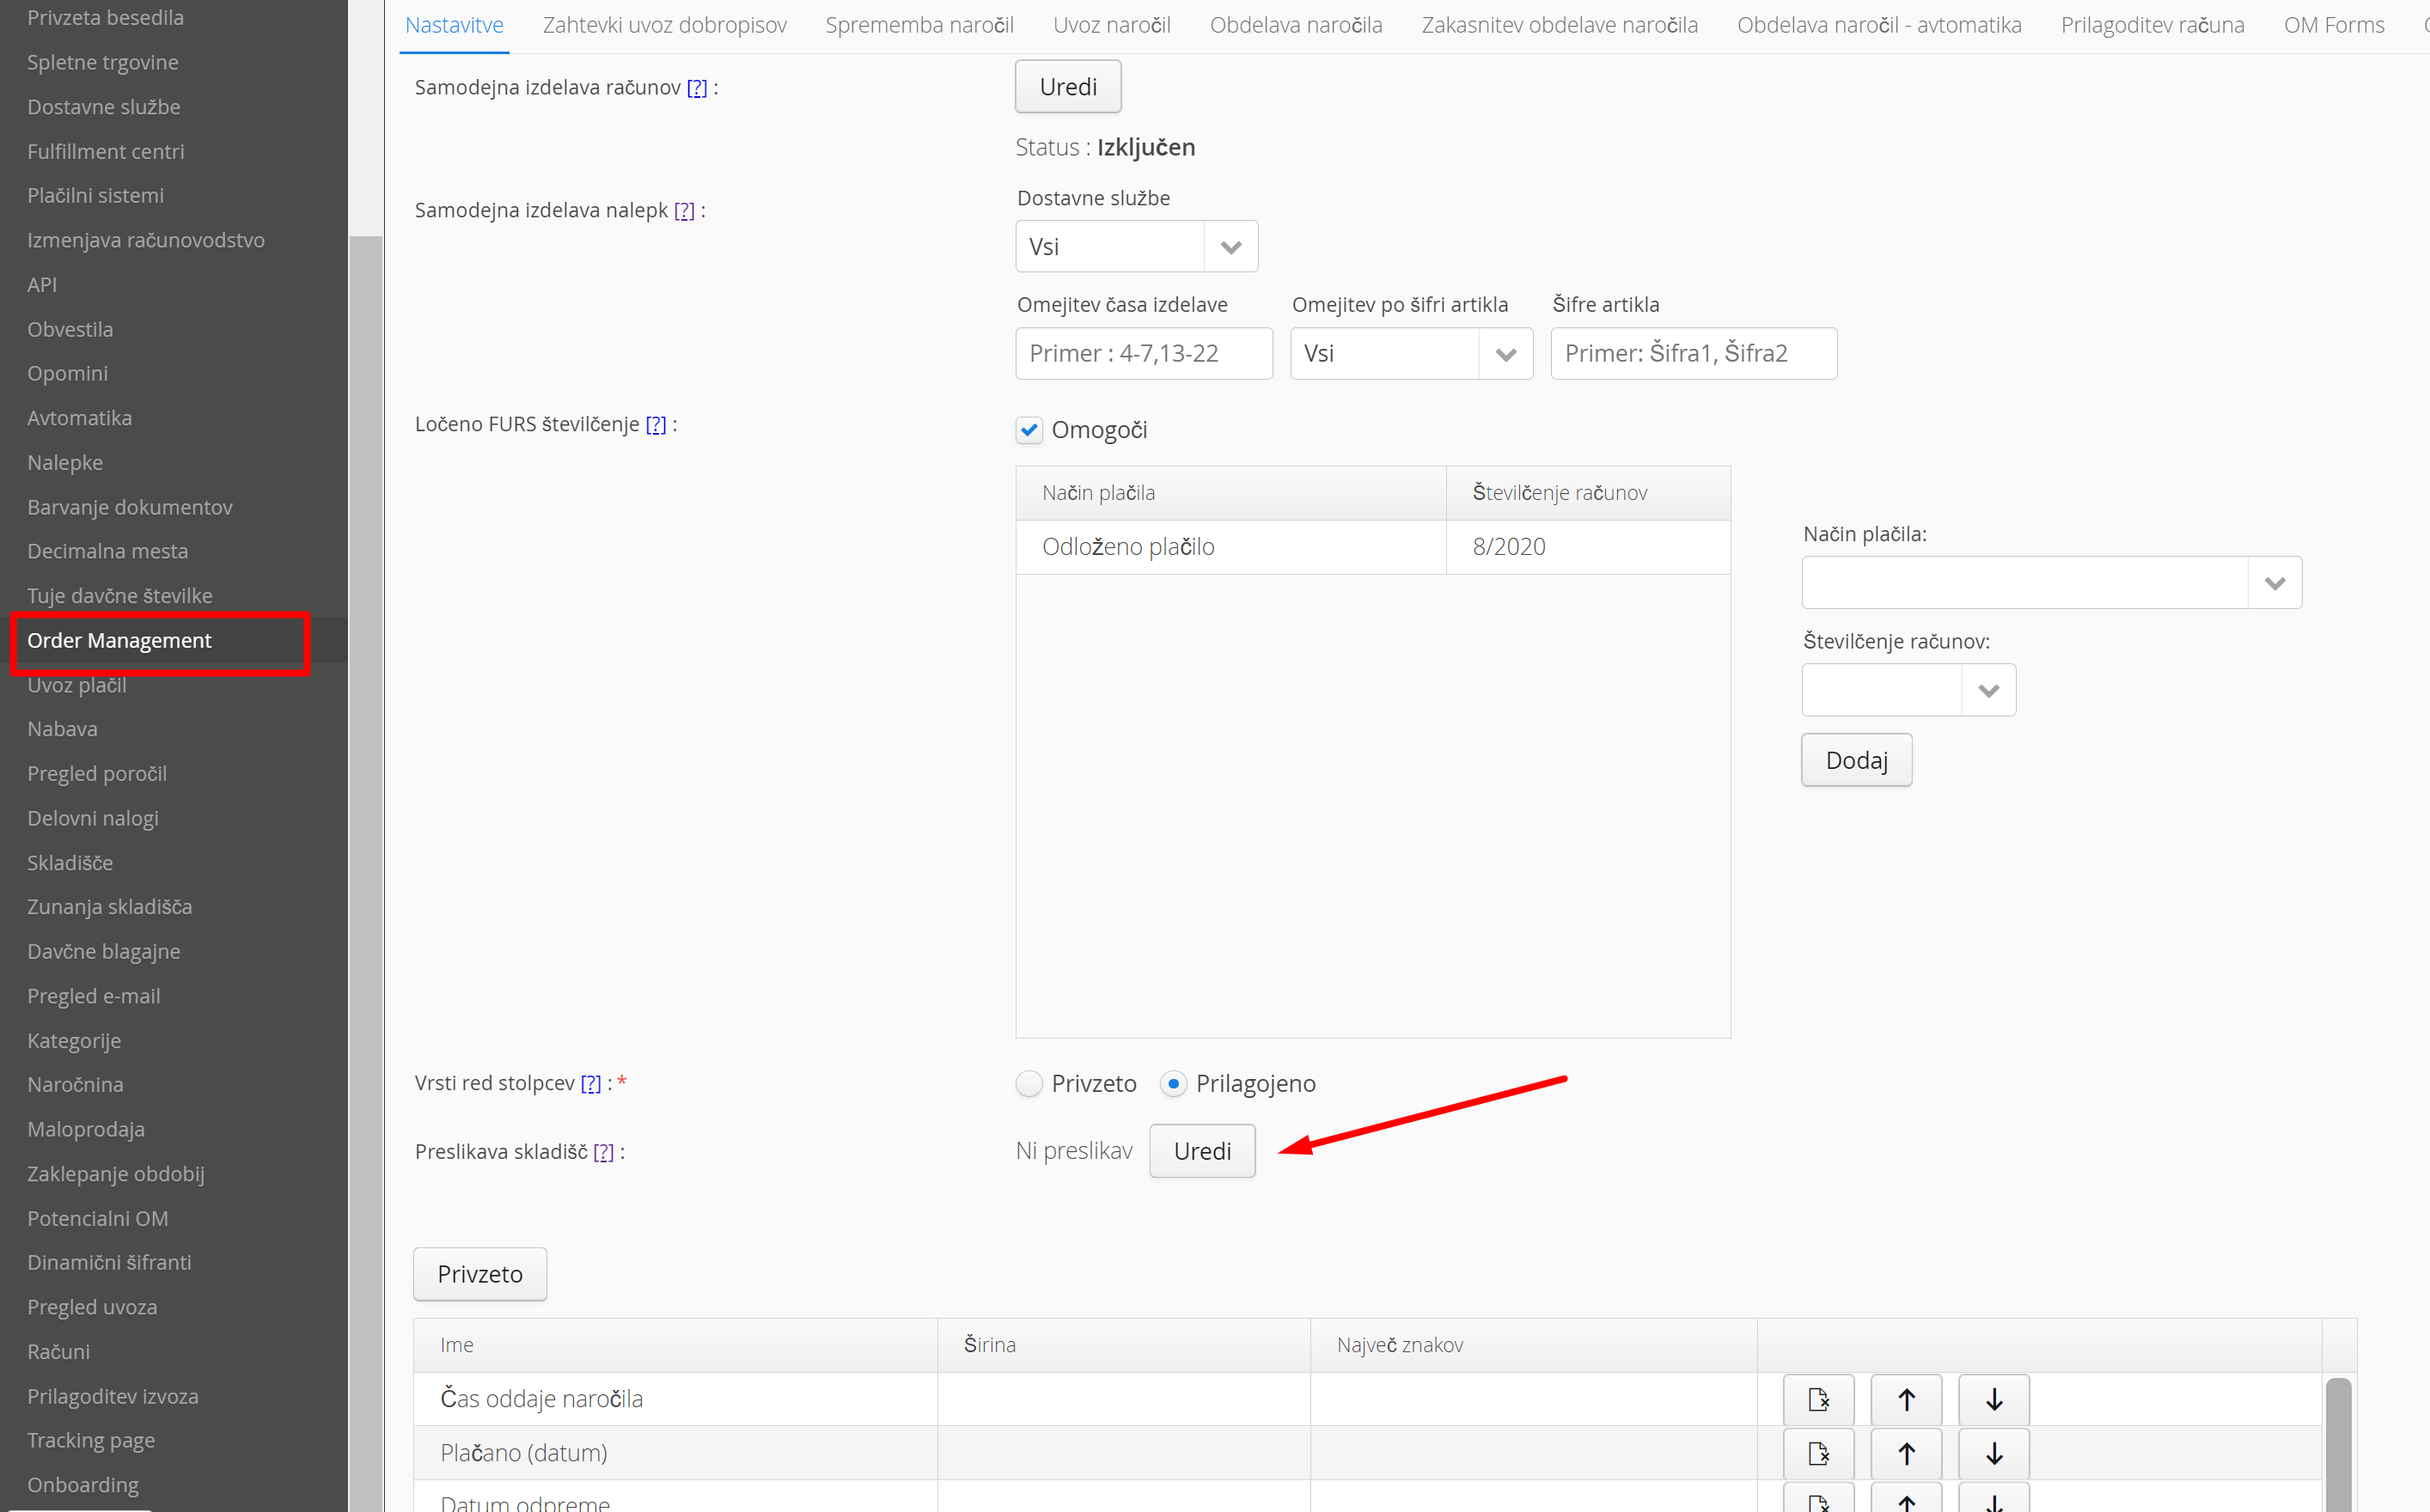Uncheck the Omogoči checkbox
This screenshot has width=2430, height=1512.
click(1029, 430)
